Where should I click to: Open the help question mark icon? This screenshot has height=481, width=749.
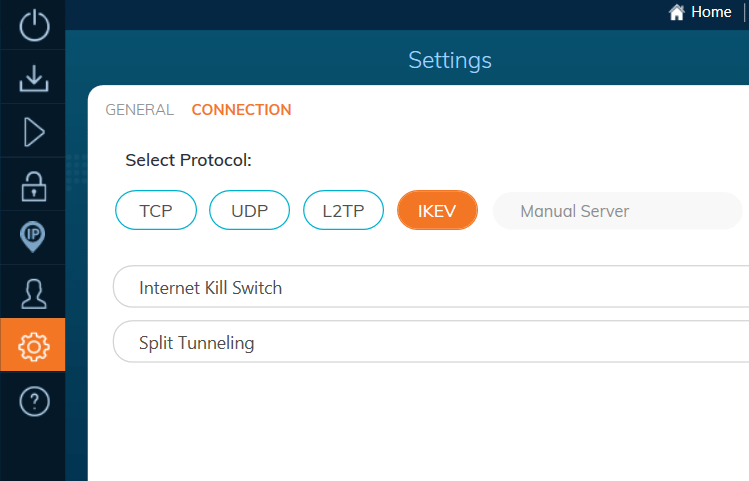pos(34,402)
